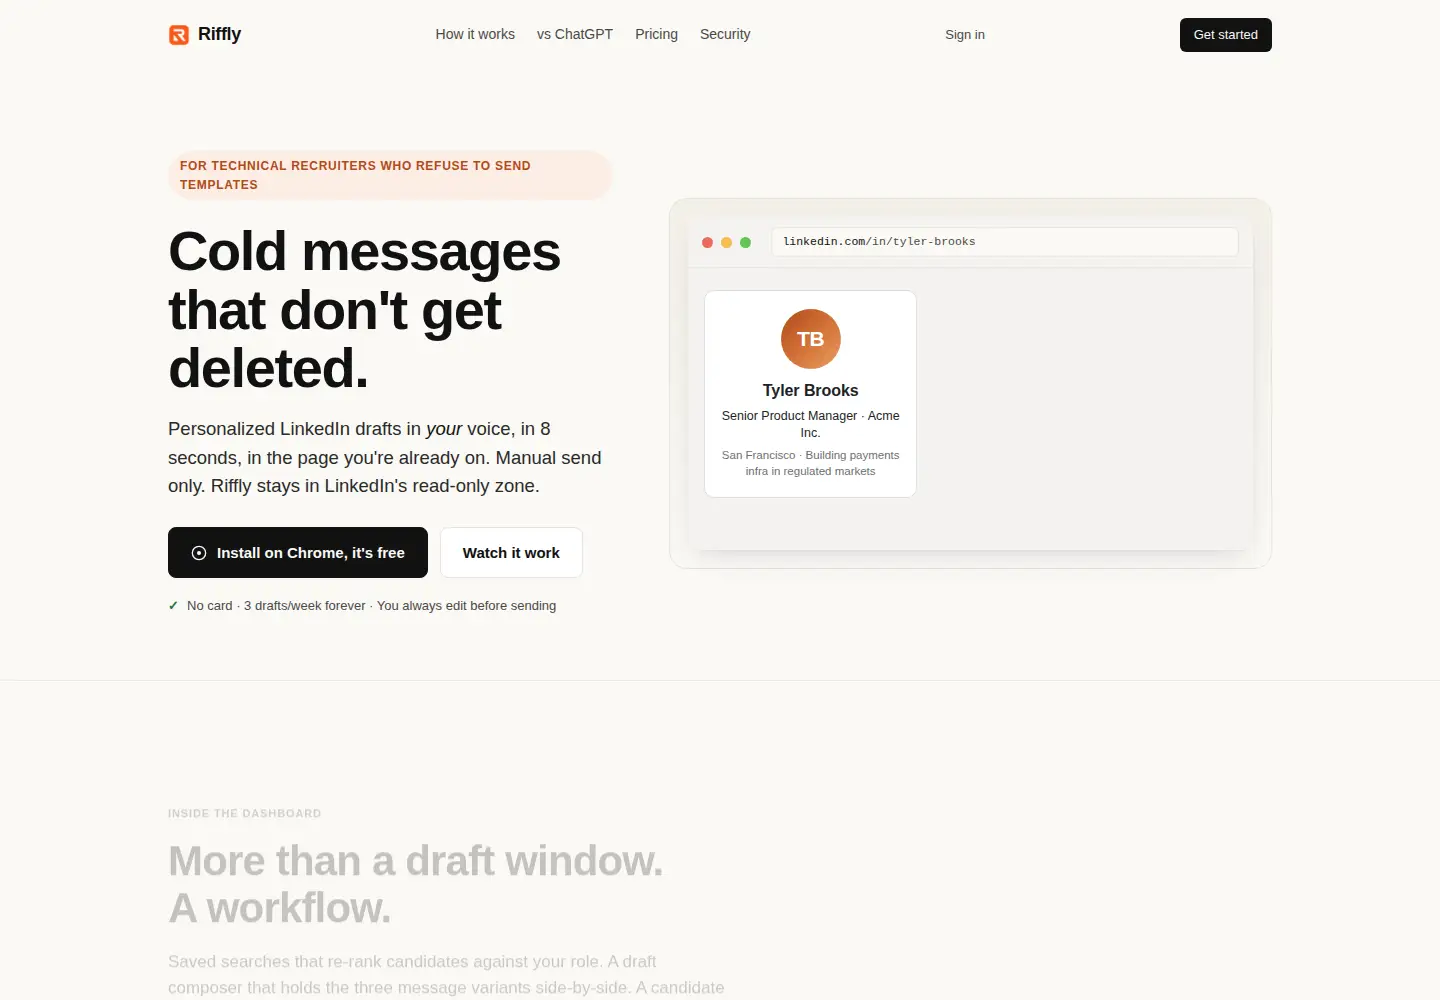The width and height of the screenshot is (1440, 1000).
Task: Click the Riffly brand name
Action: 219,34
